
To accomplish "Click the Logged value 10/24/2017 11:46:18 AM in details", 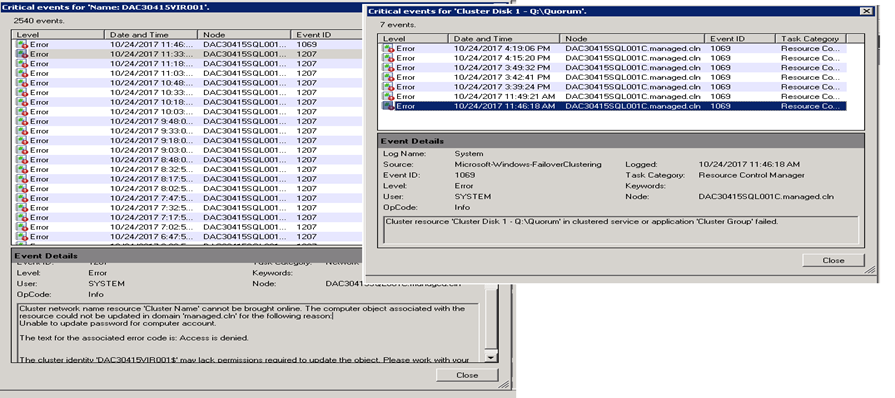I will 749,164.
